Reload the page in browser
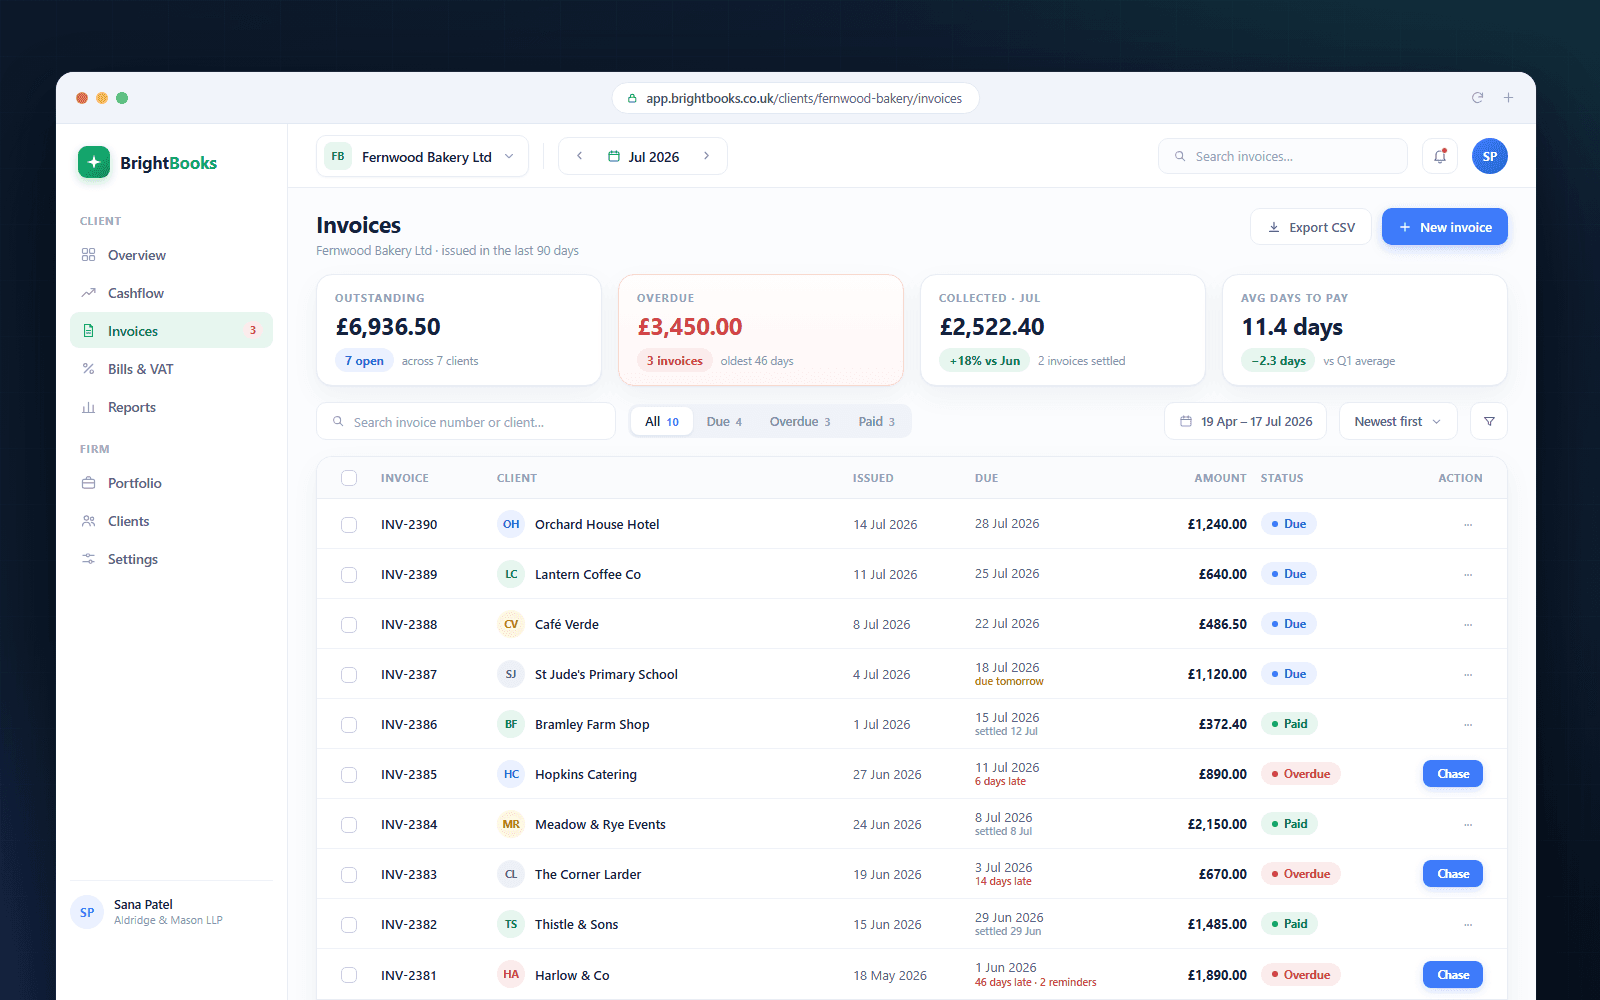This screenshot has width=1600, height=1000. tap(1477, 98)
